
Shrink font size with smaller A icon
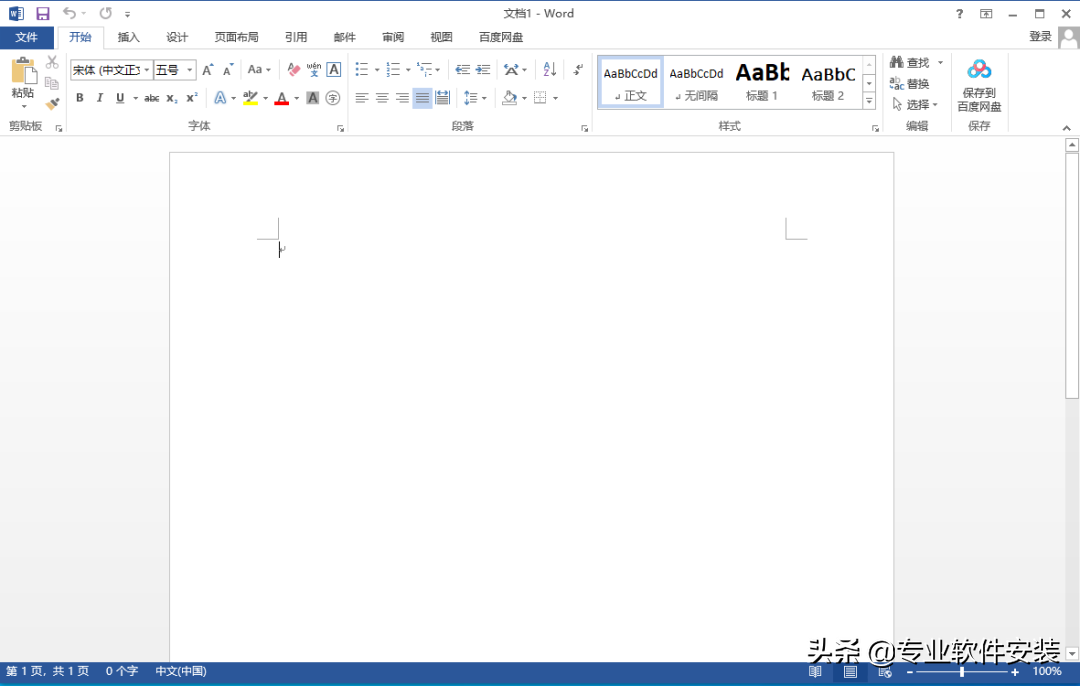(228, 70)
